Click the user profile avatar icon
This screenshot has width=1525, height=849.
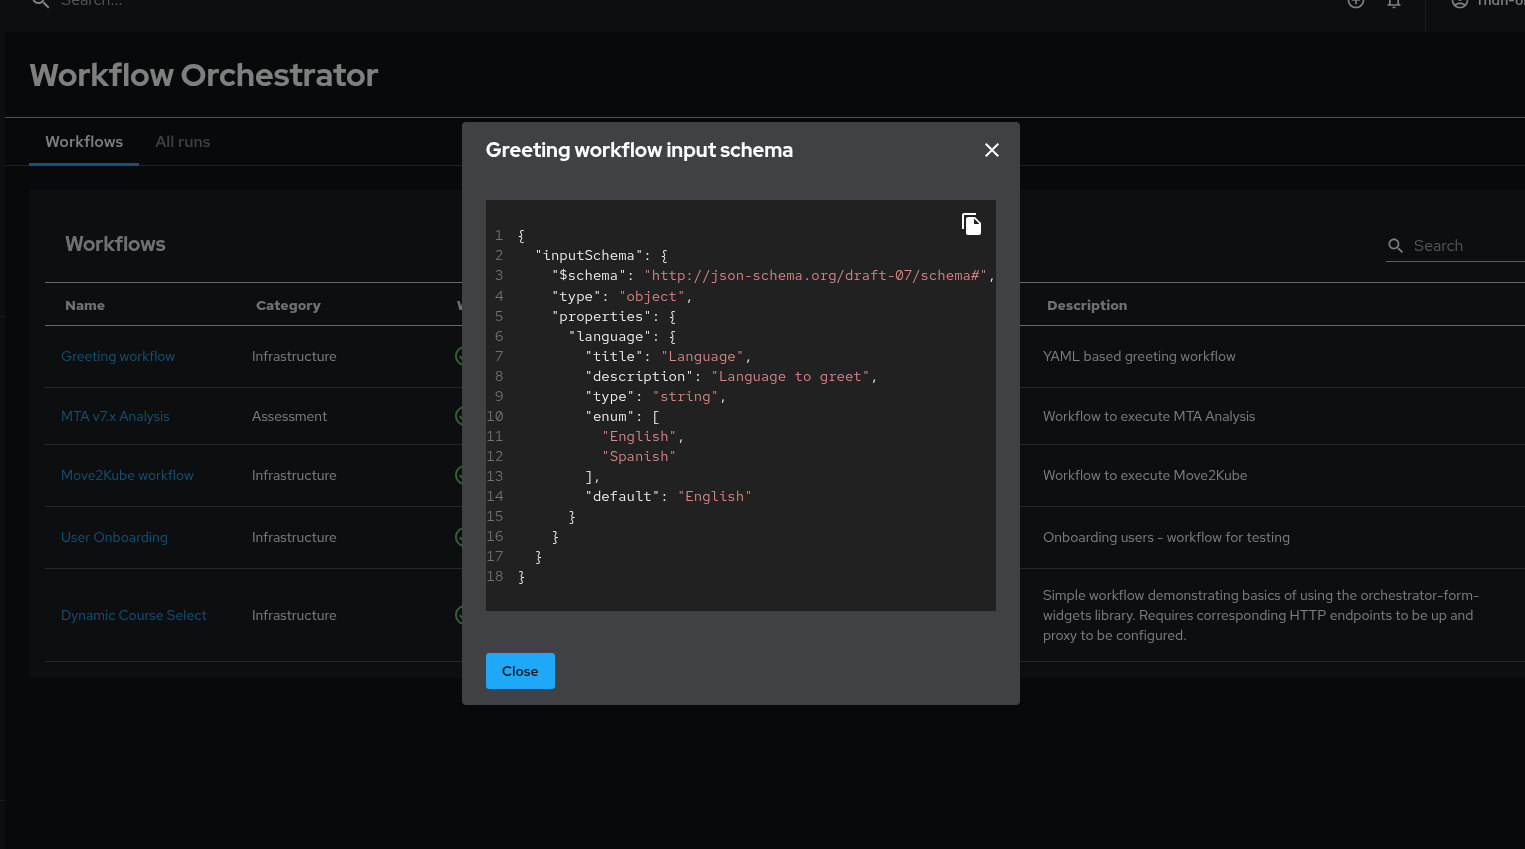[x=1460, y=4]
